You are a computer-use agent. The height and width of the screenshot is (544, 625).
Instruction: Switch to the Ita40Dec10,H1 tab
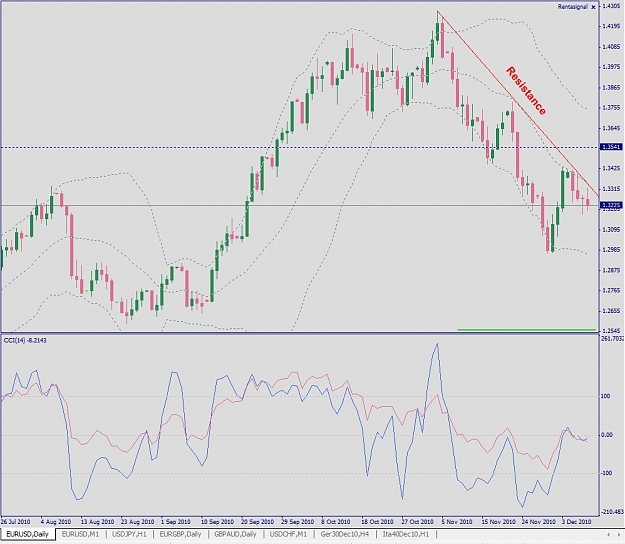click(x=406, y=534)
